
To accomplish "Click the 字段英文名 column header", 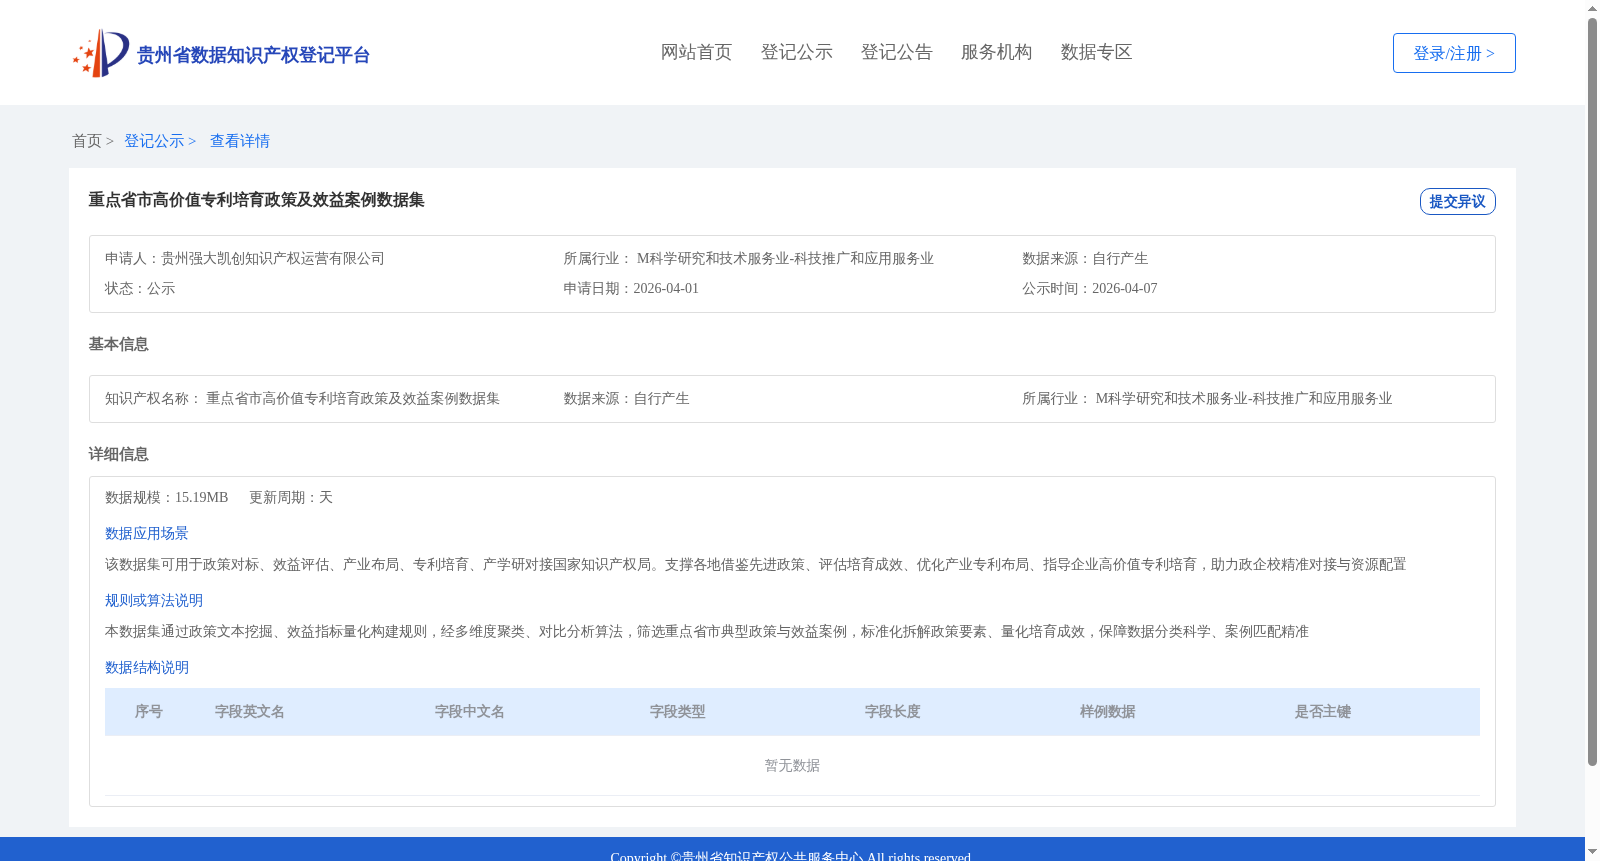I will [x=250, y=711].
